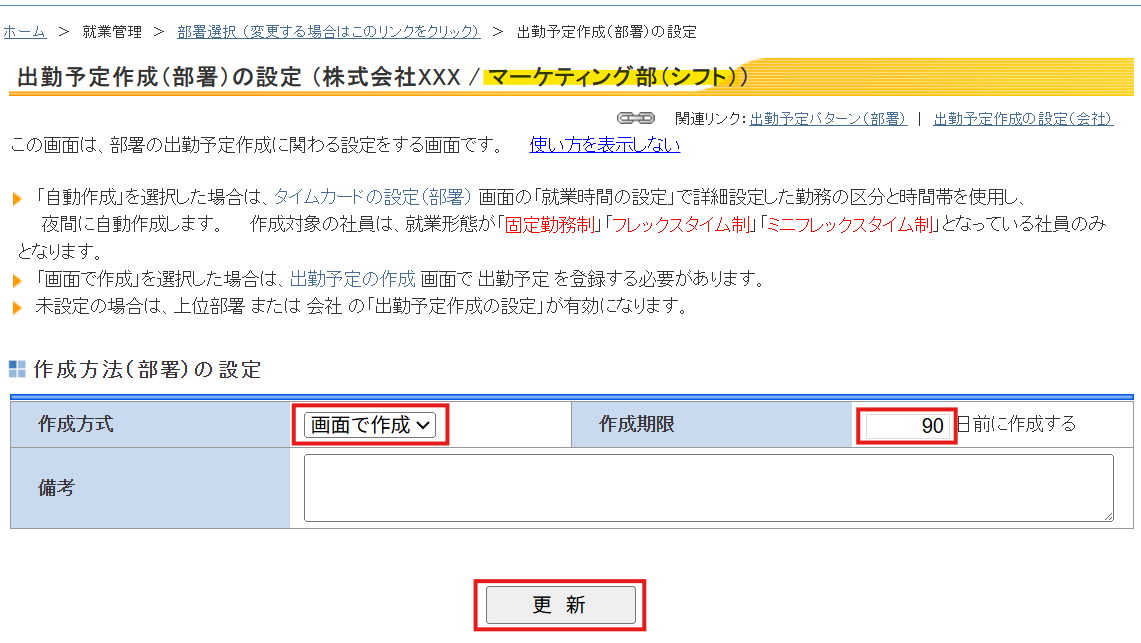
Task: Click the resize handle of the 備考 textarea
Action: [1107, 516]
